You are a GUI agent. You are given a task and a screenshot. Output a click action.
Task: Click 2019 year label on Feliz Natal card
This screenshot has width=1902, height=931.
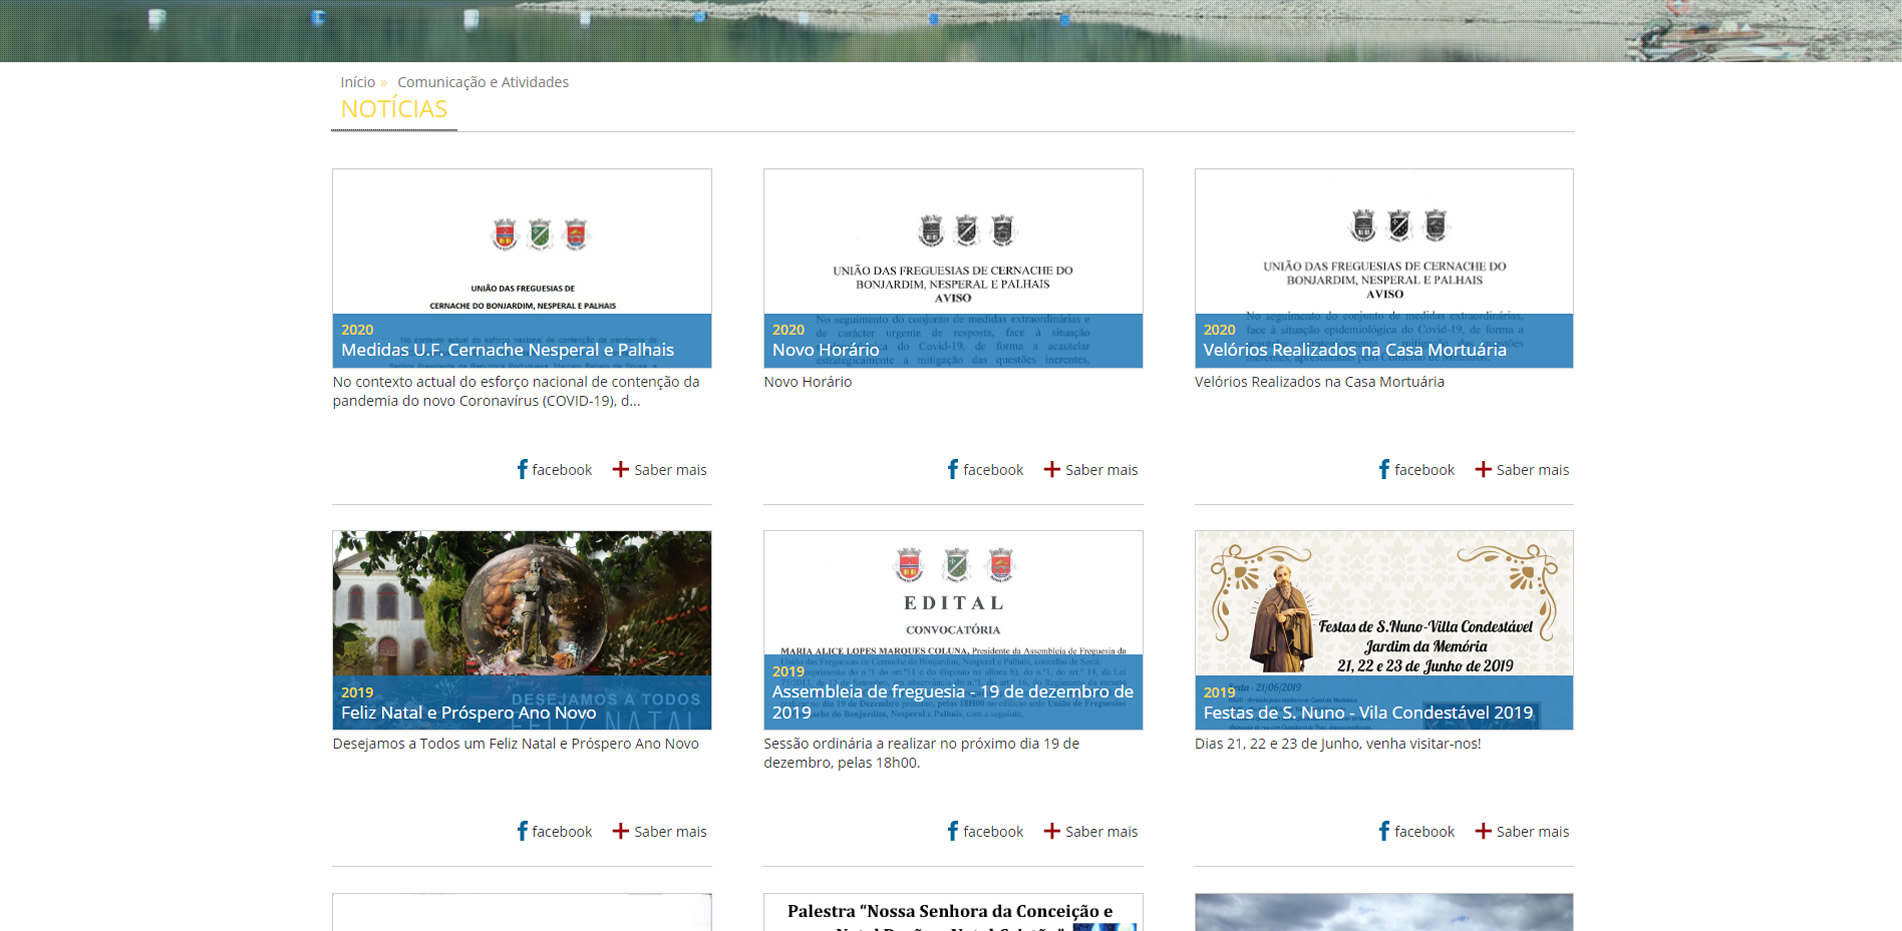pos(357,692)
